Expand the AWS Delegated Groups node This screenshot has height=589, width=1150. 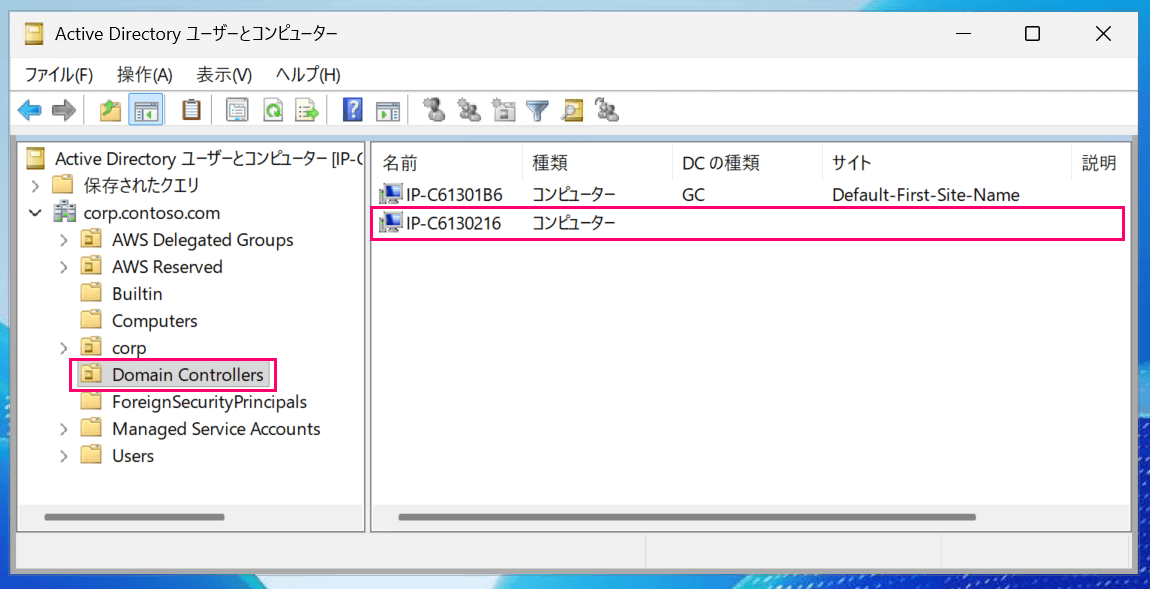click(64, 240)
